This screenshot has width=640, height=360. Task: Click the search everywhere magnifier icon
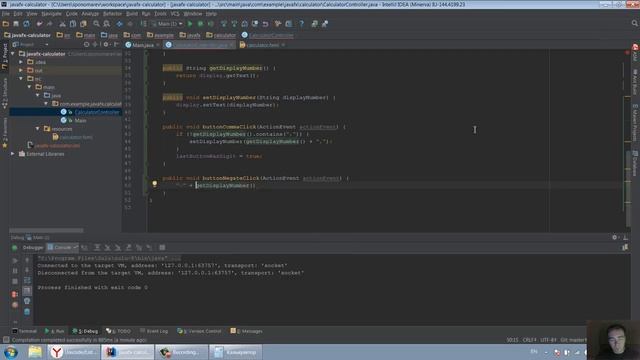tap(635, 24)
